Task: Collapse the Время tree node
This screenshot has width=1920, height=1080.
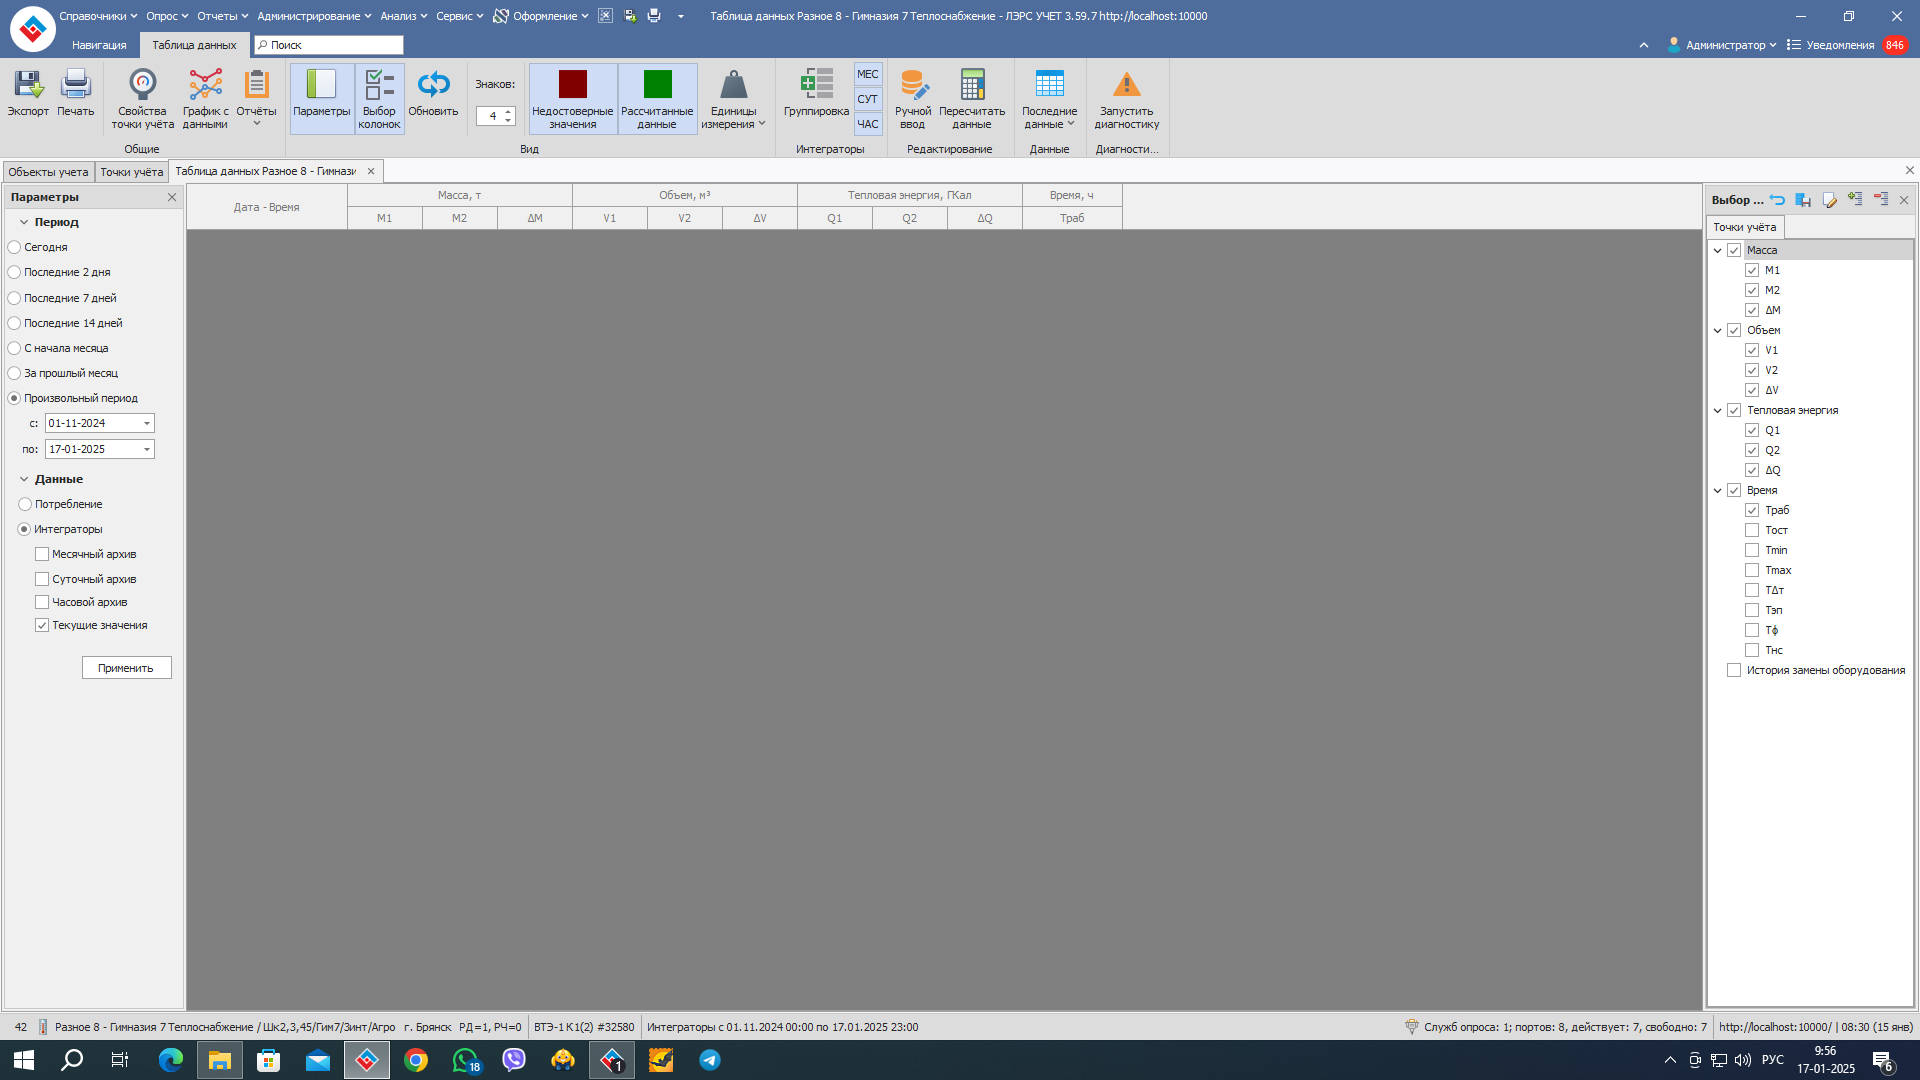Action: tap(1718, 490)
